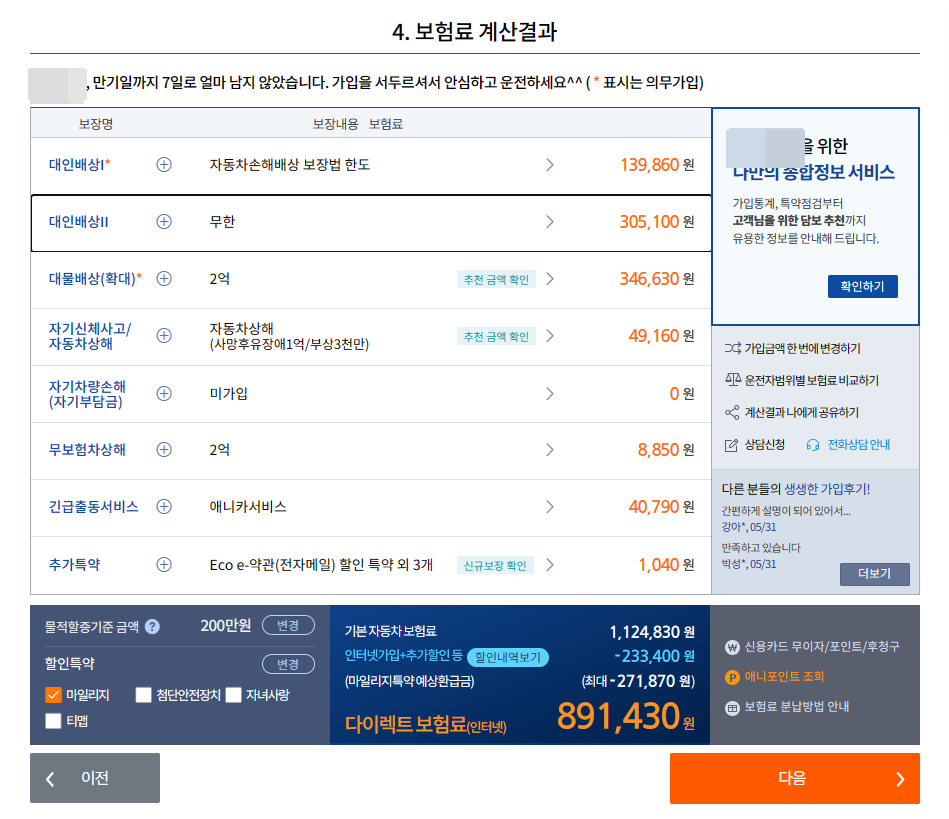Image resolution: width=949 pixels, height=819 pixels.
Task: Click 추가특약 coverage name
Action: click(74, 564)
